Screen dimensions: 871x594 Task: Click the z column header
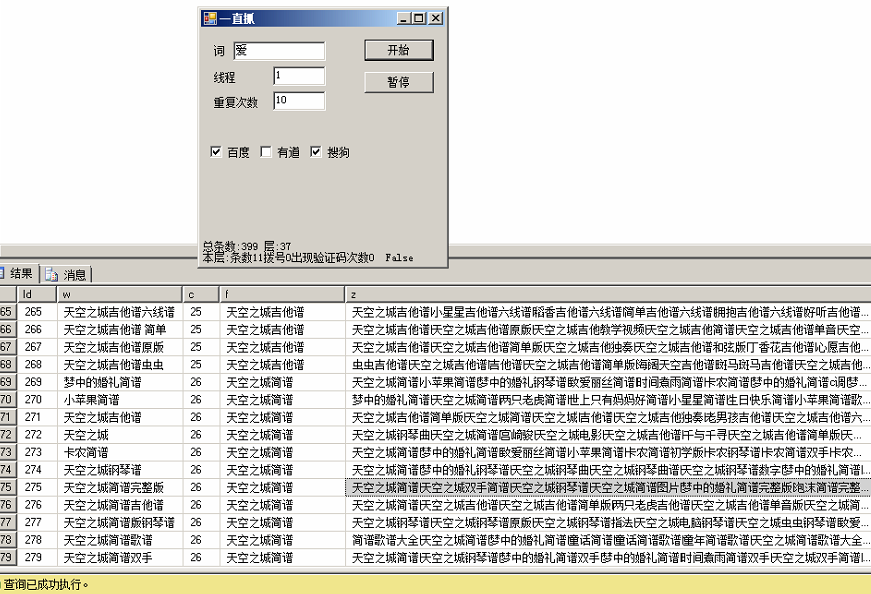tap(608, 294)
